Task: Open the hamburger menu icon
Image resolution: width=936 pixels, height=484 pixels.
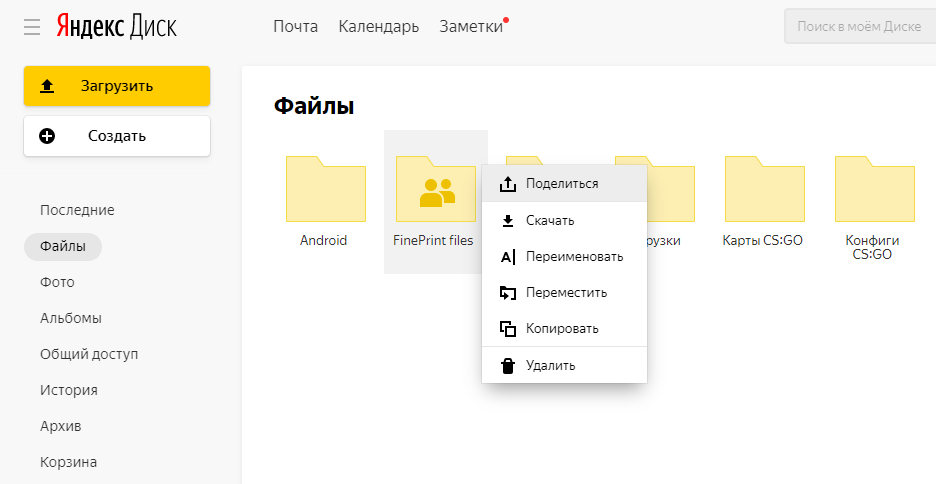Action: (32, 27)
